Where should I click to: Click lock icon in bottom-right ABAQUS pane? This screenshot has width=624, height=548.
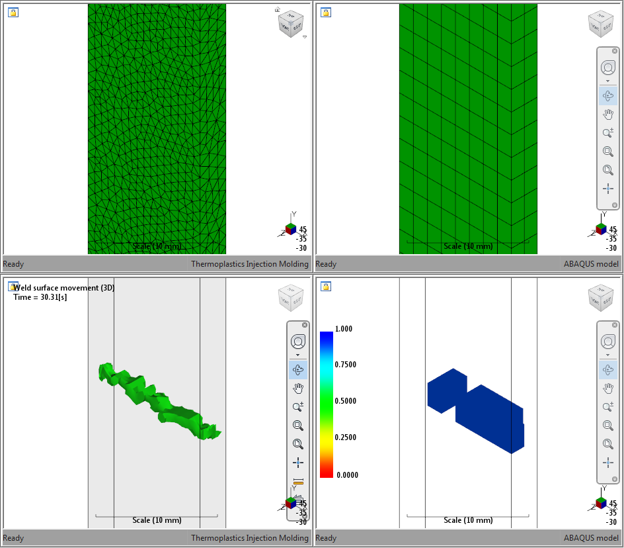tap(326, 286)
